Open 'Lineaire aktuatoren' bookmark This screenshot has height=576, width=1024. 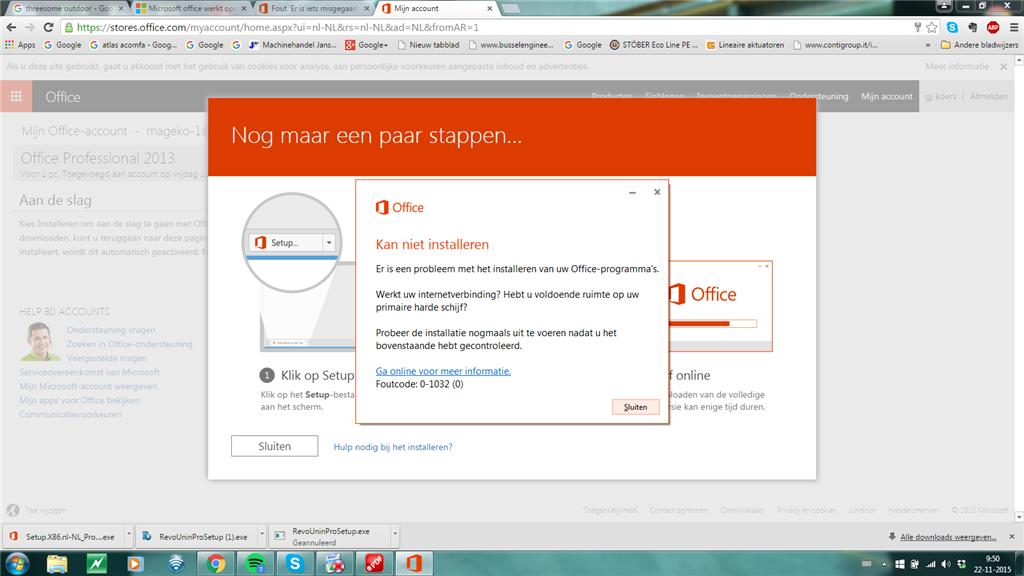[745, 45]
